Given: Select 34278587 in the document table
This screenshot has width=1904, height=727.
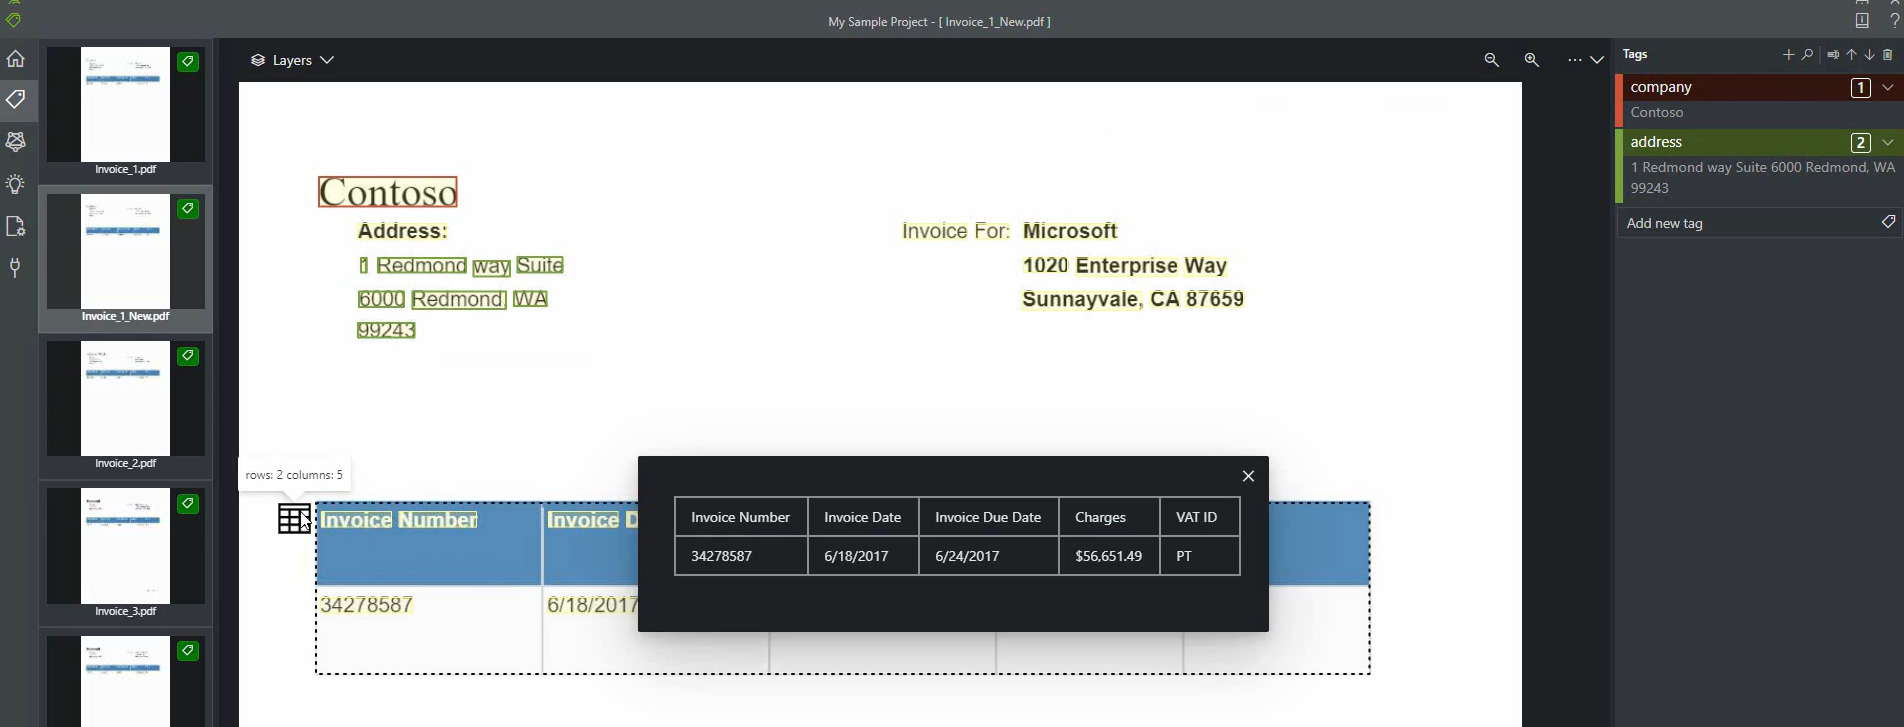Looking at the screenshot, I should [366, 605].
